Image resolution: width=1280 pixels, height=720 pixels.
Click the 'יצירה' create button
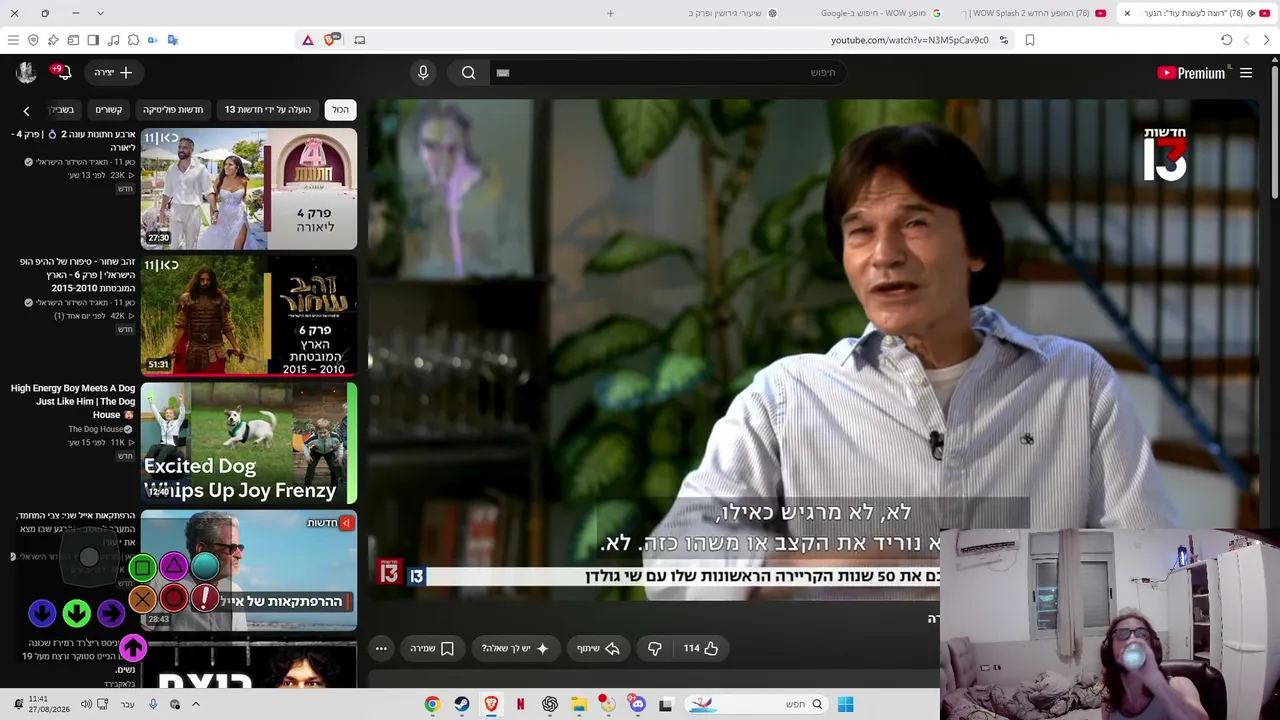[113, 73]
